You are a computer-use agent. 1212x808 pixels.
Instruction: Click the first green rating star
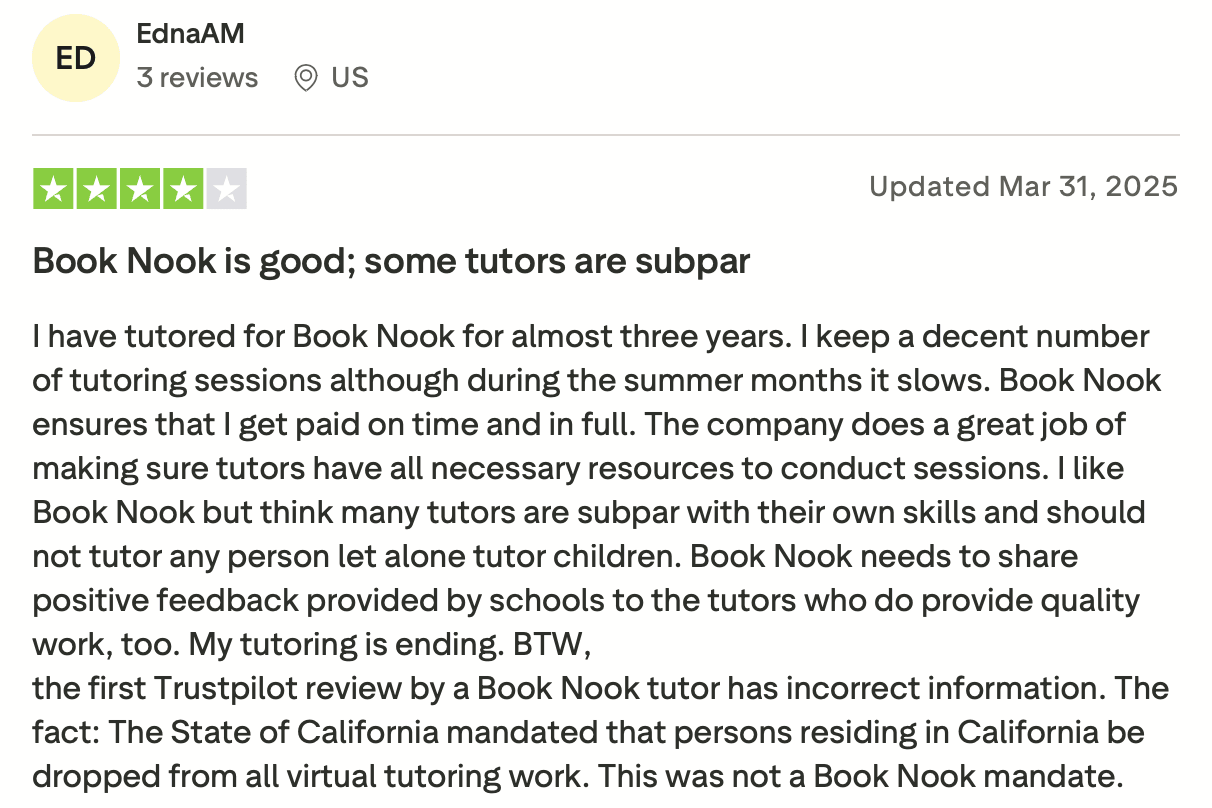54,189
